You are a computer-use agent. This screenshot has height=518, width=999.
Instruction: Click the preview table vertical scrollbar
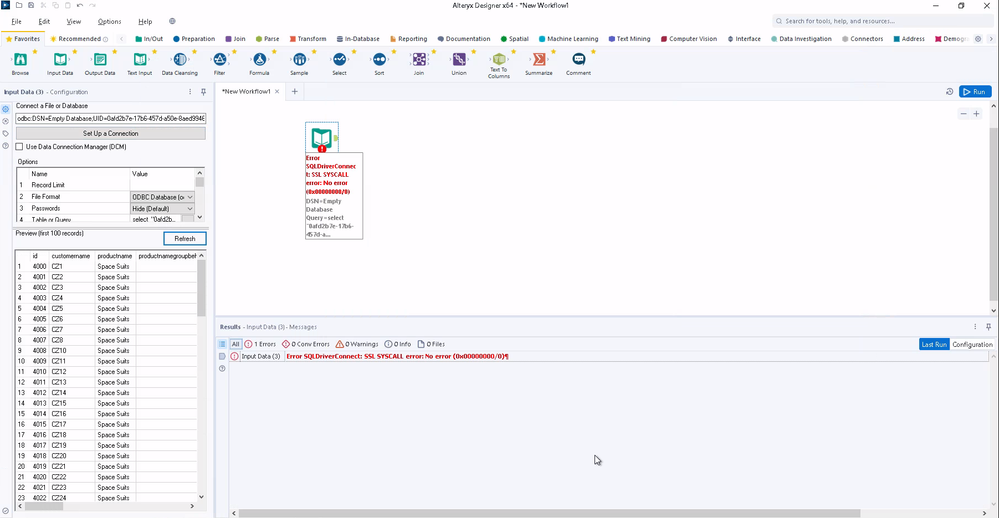pos(201,288)
